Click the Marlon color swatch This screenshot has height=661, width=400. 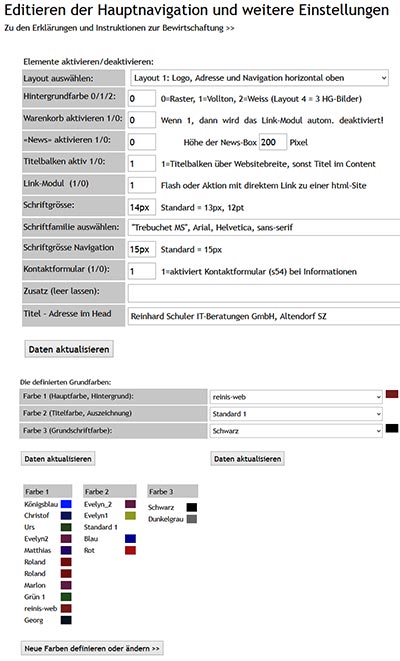66,585
